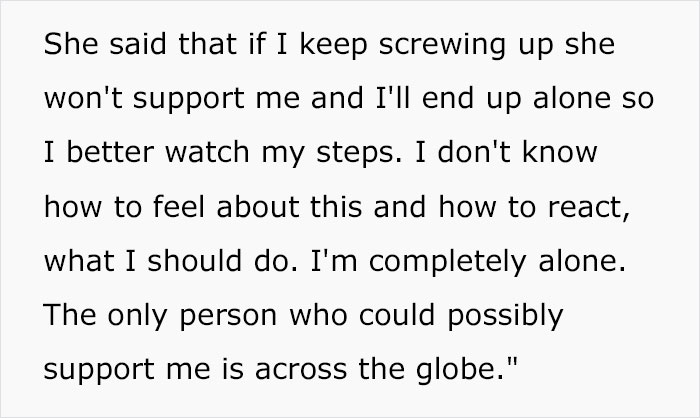Viewport: 700px width, 418px height.
Task: Click on the word "person"
Action: click(x=228, y=317)
